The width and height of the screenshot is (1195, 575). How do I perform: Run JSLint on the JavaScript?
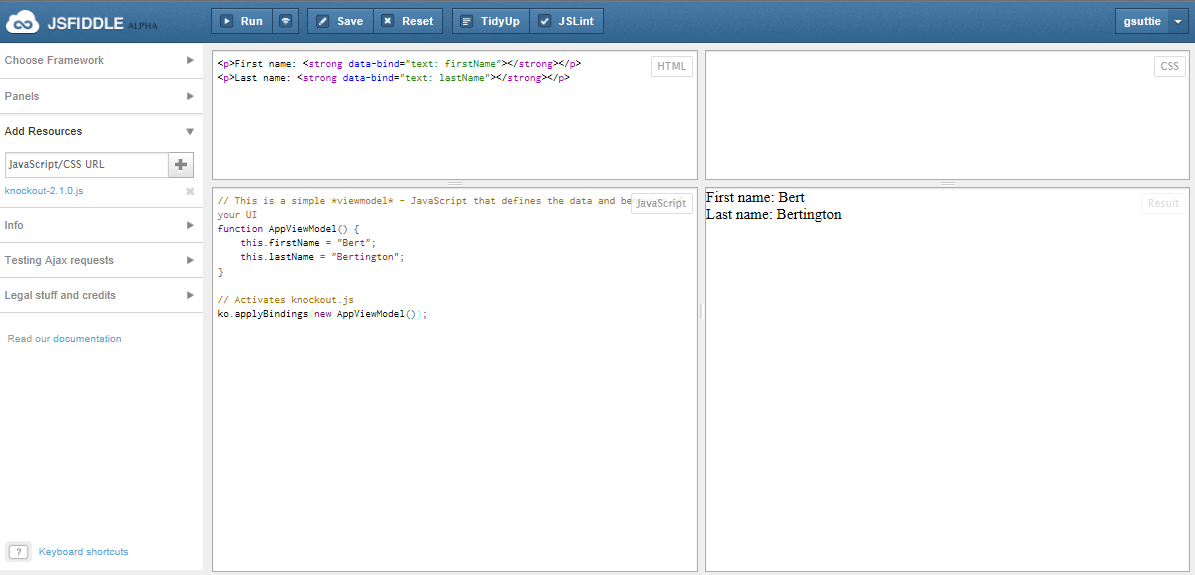coord(566,21)
